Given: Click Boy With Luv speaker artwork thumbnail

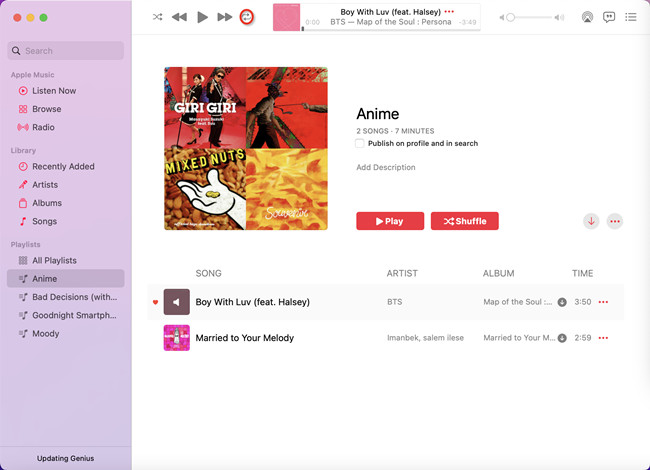Looking at the screenshot, I should click(x=177, y=302).
